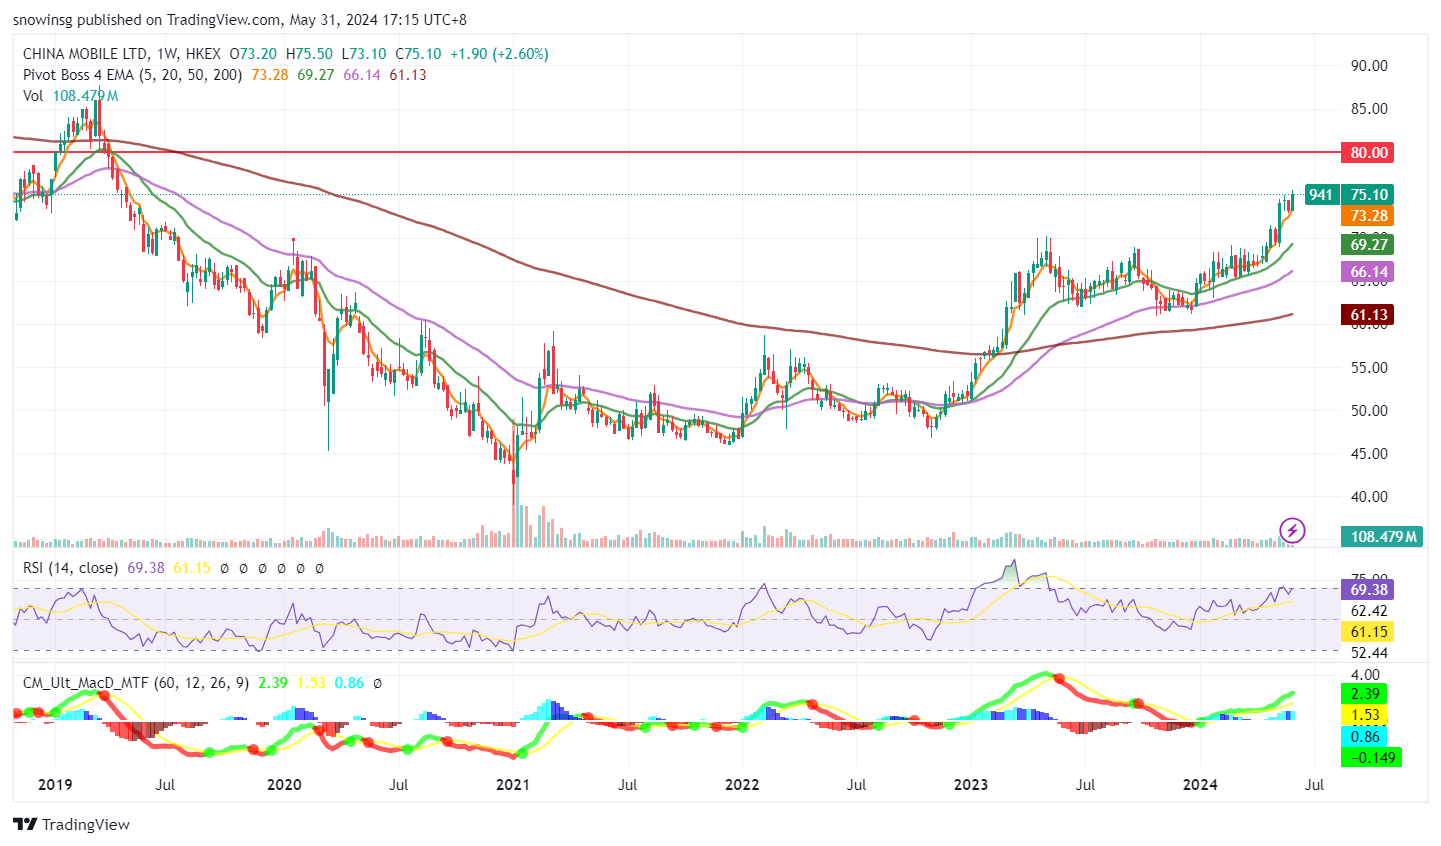Click the yellow 1.53 MACD axis label

(1365, 715)
